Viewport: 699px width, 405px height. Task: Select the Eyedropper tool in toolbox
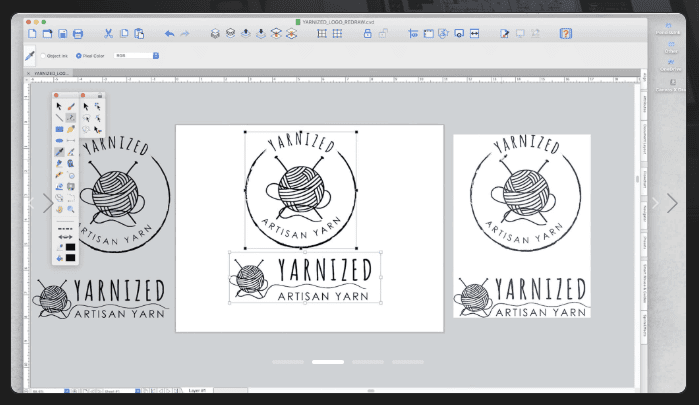(59, 153)
